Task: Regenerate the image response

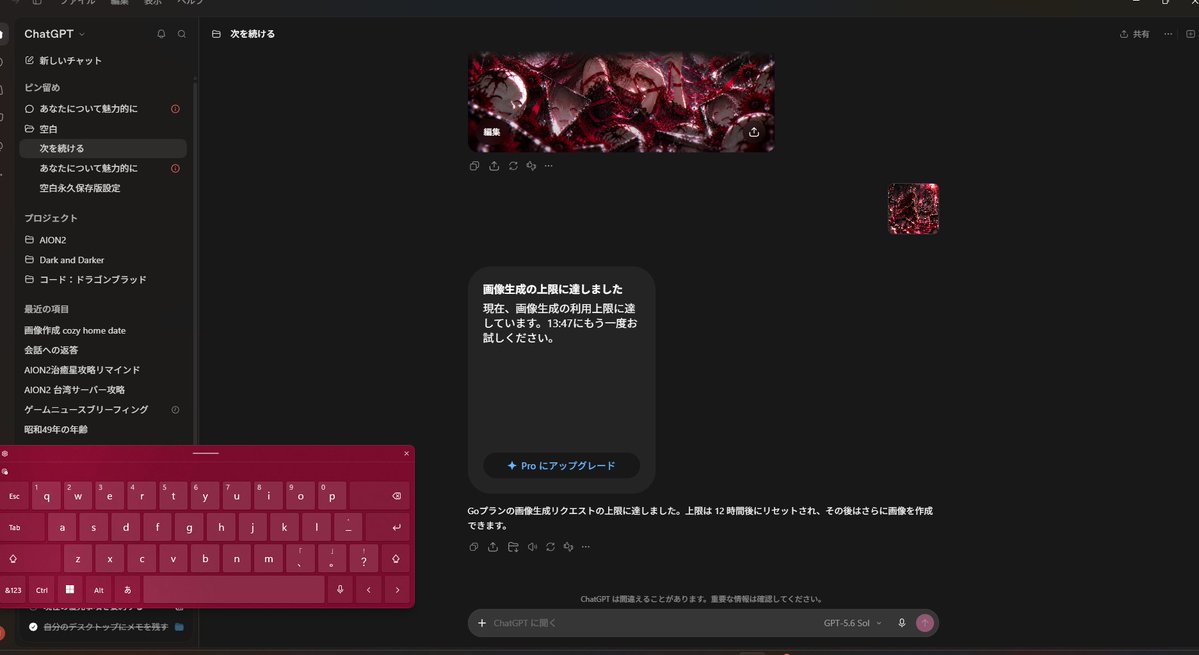Action: 513,166
